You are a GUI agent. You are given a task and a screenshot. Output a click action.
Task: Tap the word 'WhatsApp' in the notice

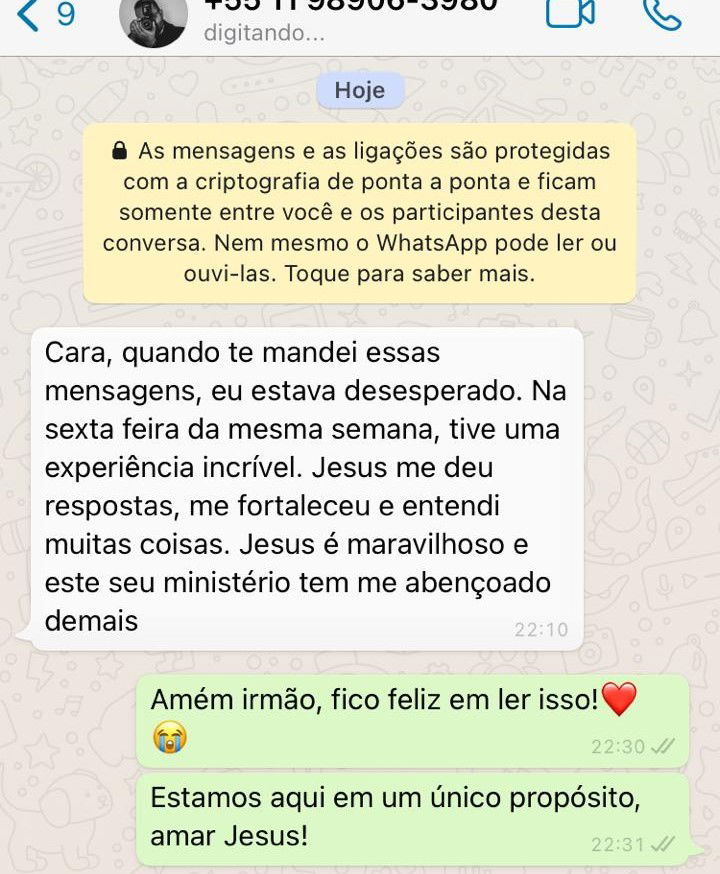click(431, 243)
